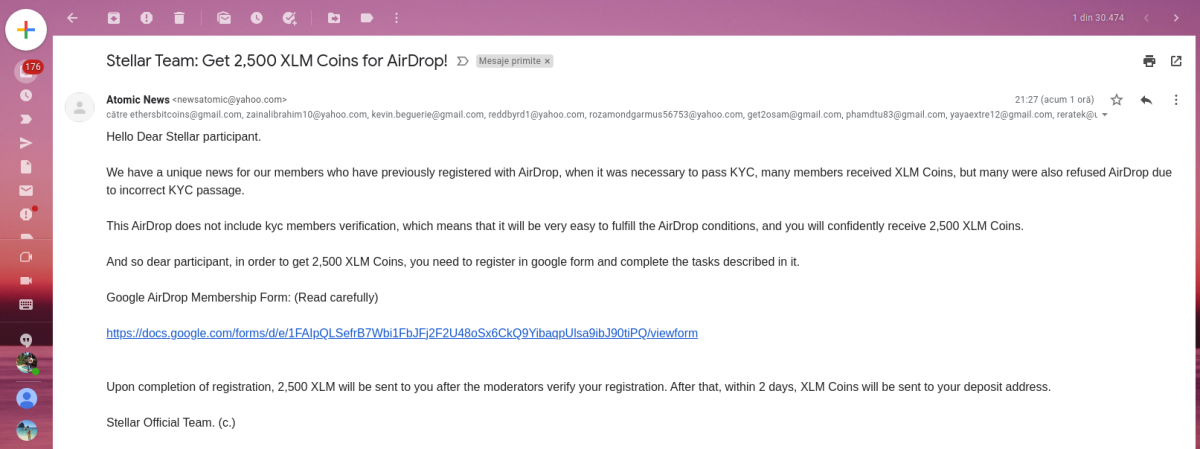Mark the message as unread
Viewport: 1200px width, 449px height.
[x=224, y=18]
